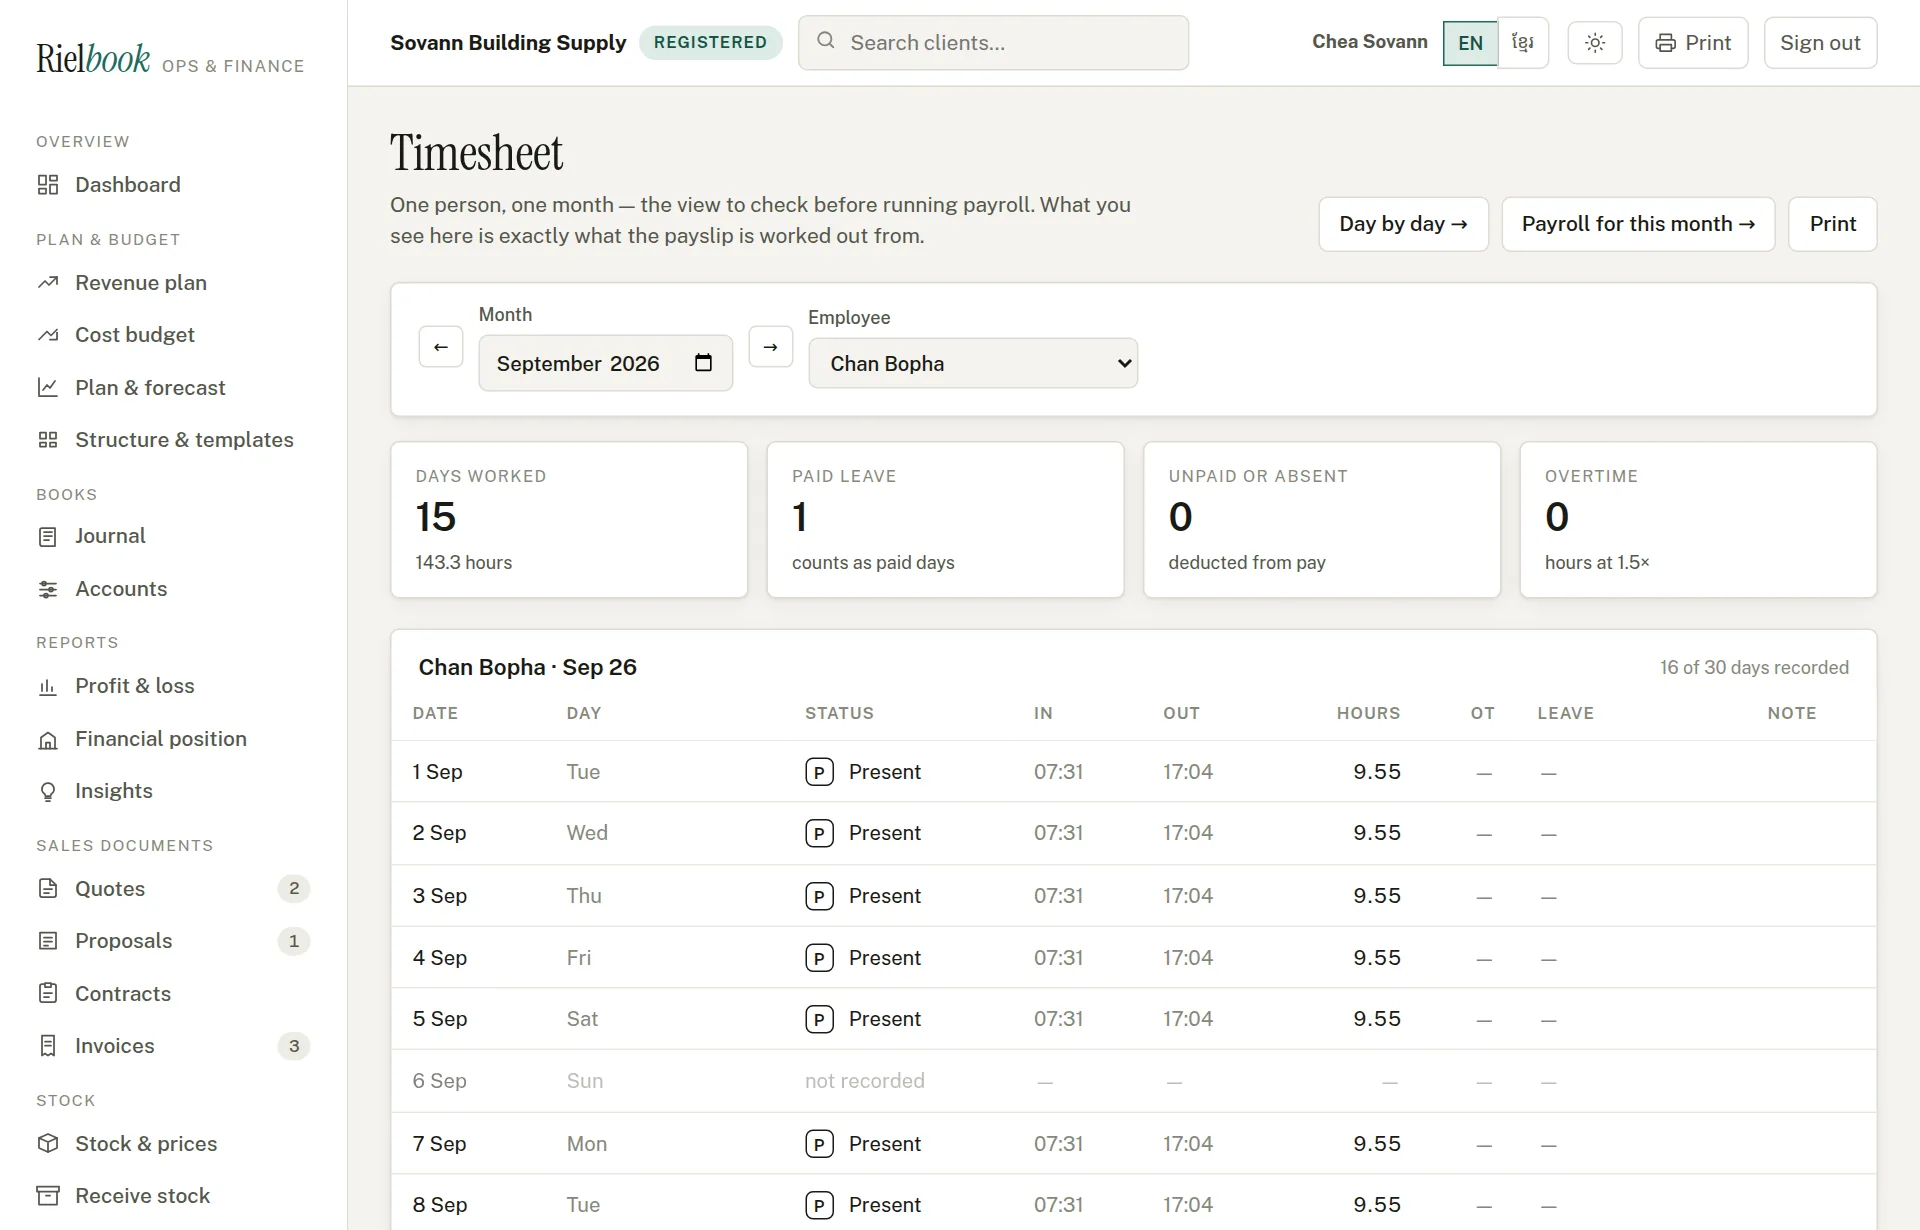Click the Financial position bank icon
1920x1230 pixels.
(x=48, y=740)
